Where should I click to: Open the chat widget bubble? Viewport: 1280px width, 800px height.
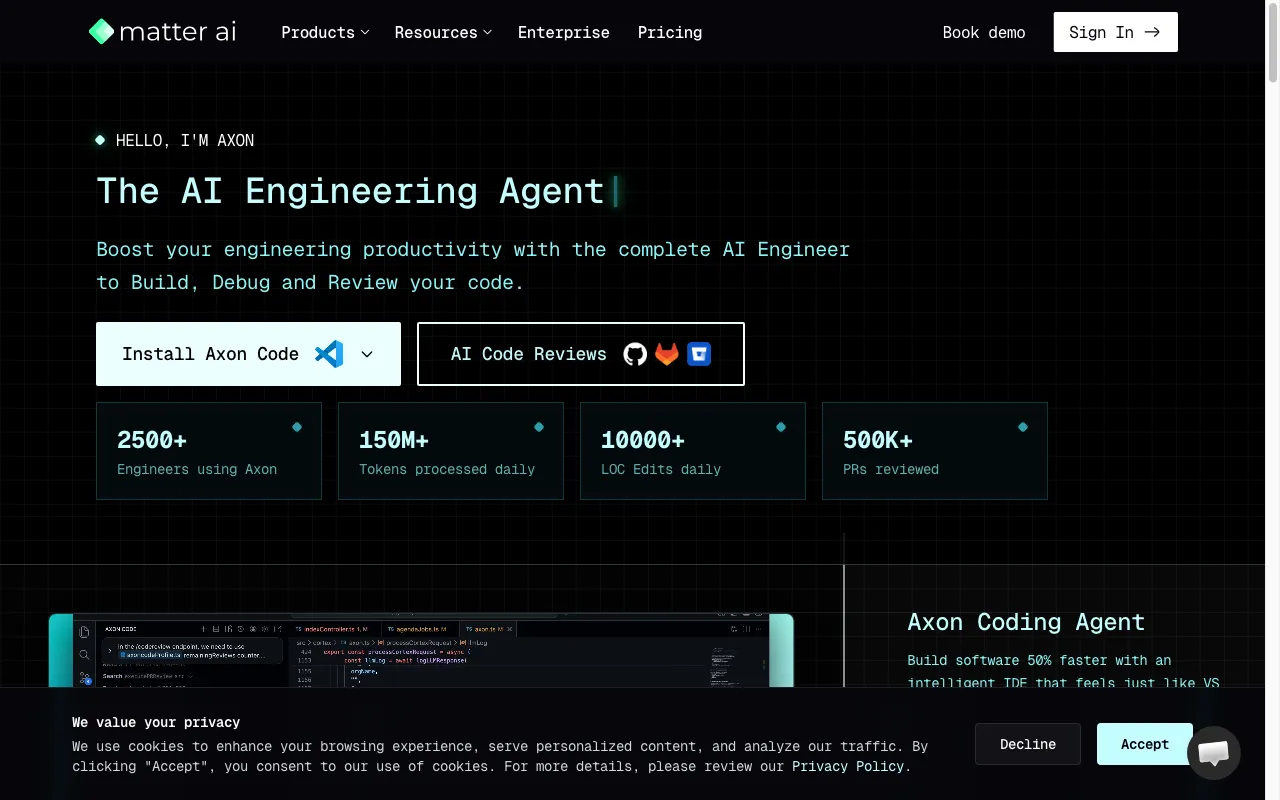(x=1214, y=753)
